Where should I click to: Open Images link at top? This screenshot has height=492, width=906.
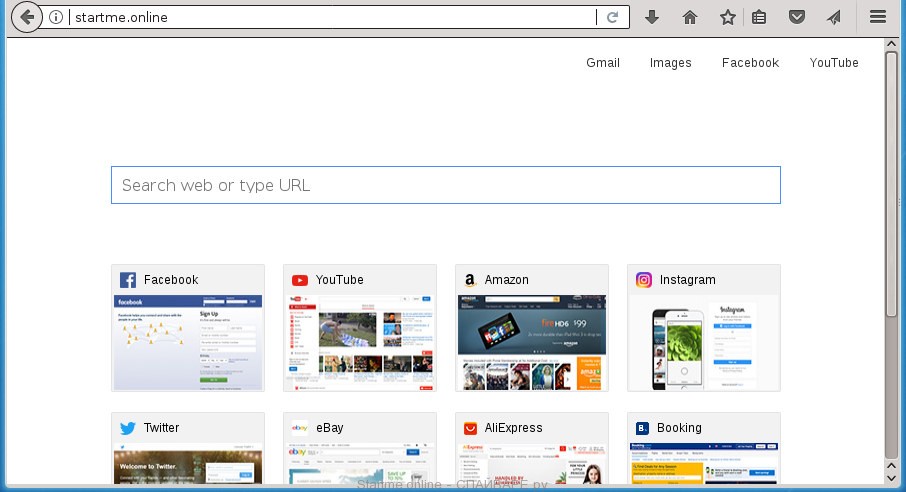click(x=670, y=62)
